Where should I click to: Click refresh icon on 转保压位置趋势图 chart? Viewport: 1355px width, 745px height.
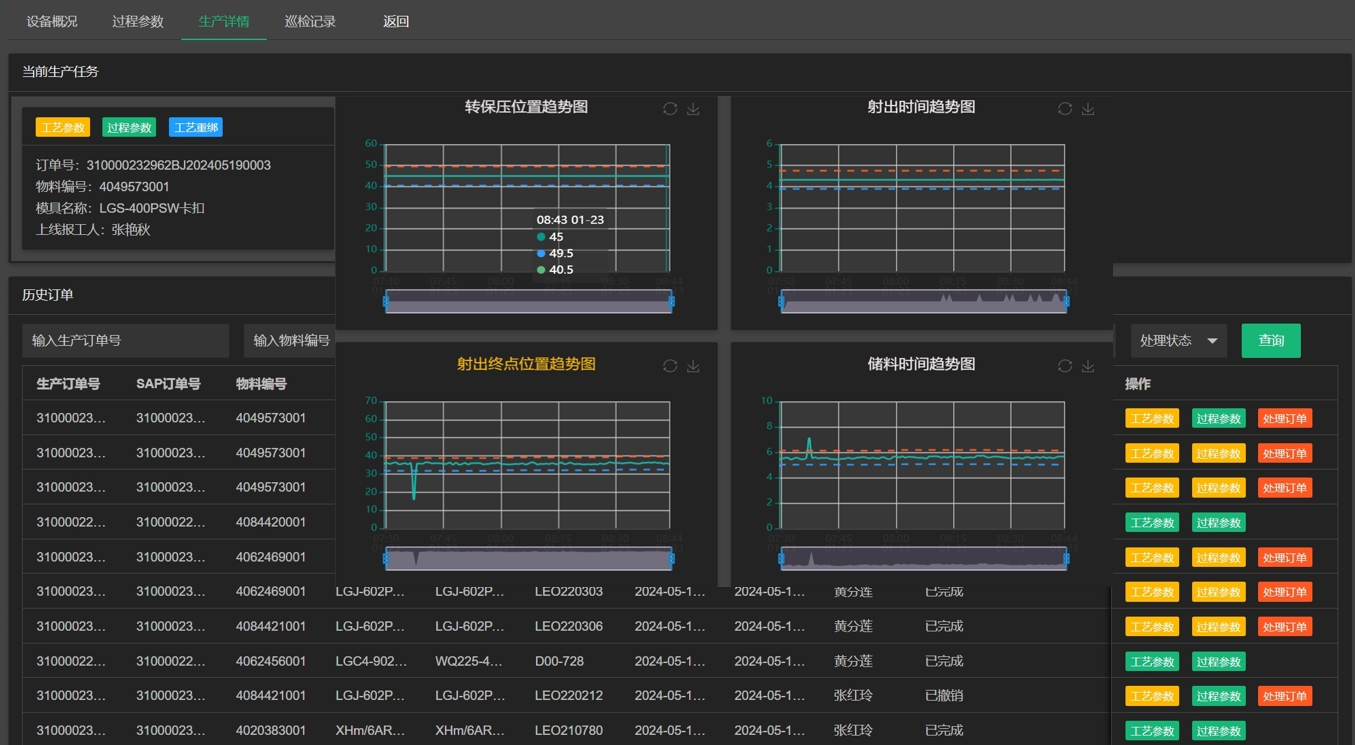(x=670, y=109)
